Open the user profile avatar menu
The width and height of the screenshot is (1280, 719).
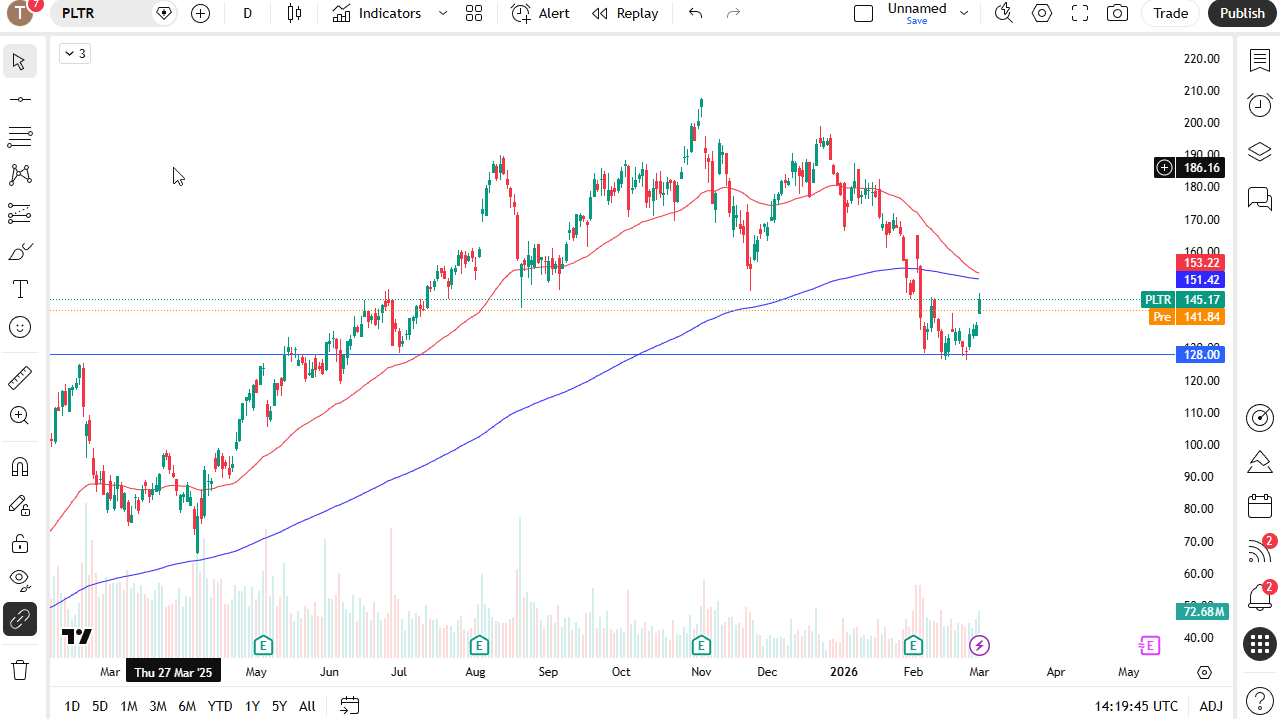pos(21,13)
